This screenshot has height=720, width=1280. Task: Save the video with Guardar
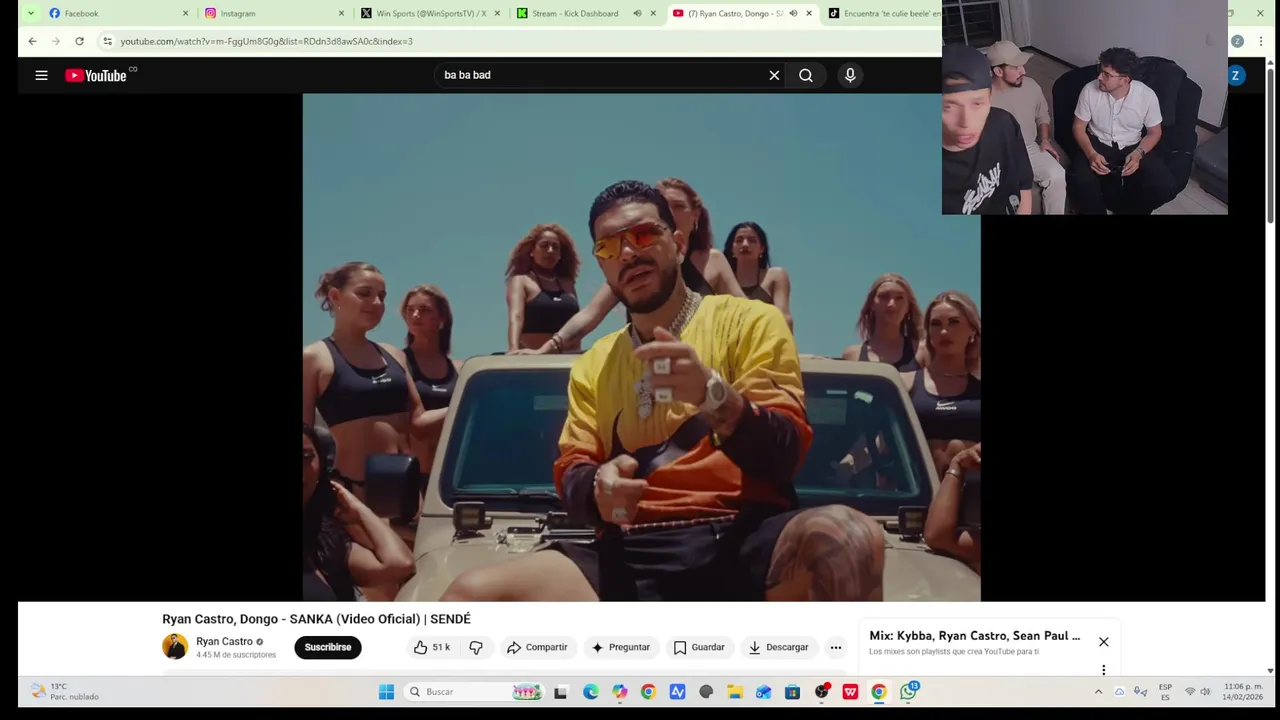pyautogui.click(x=698, y=647)
